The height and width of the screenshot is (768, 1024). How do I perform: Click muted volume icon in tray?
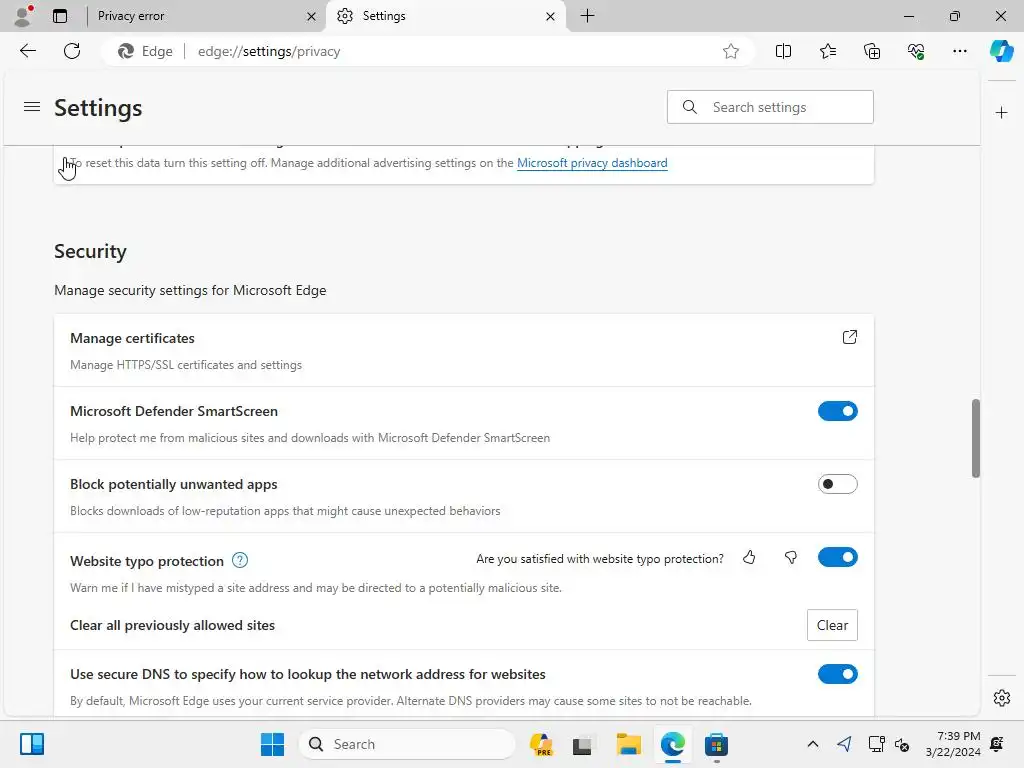[902, 744]
